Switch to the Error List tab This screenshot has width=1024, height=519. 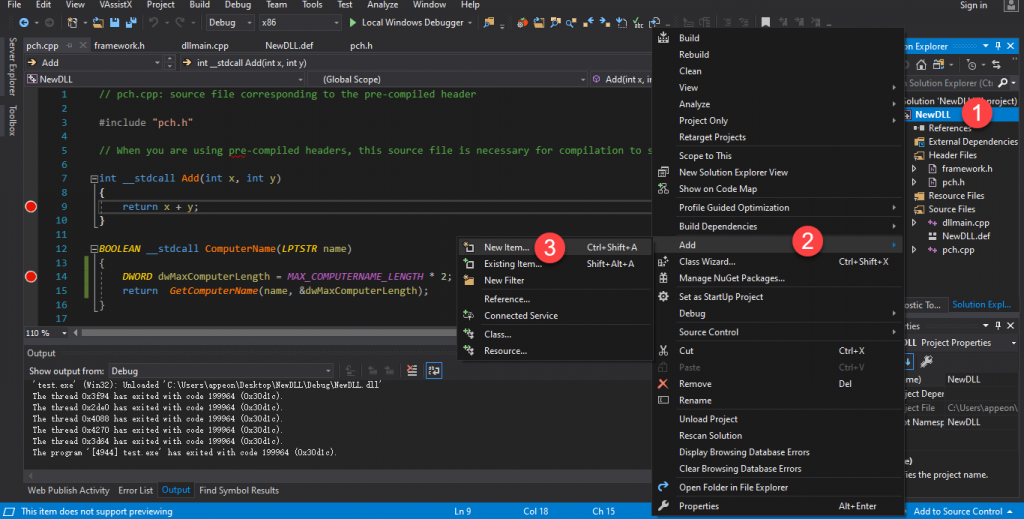(136, 490)
